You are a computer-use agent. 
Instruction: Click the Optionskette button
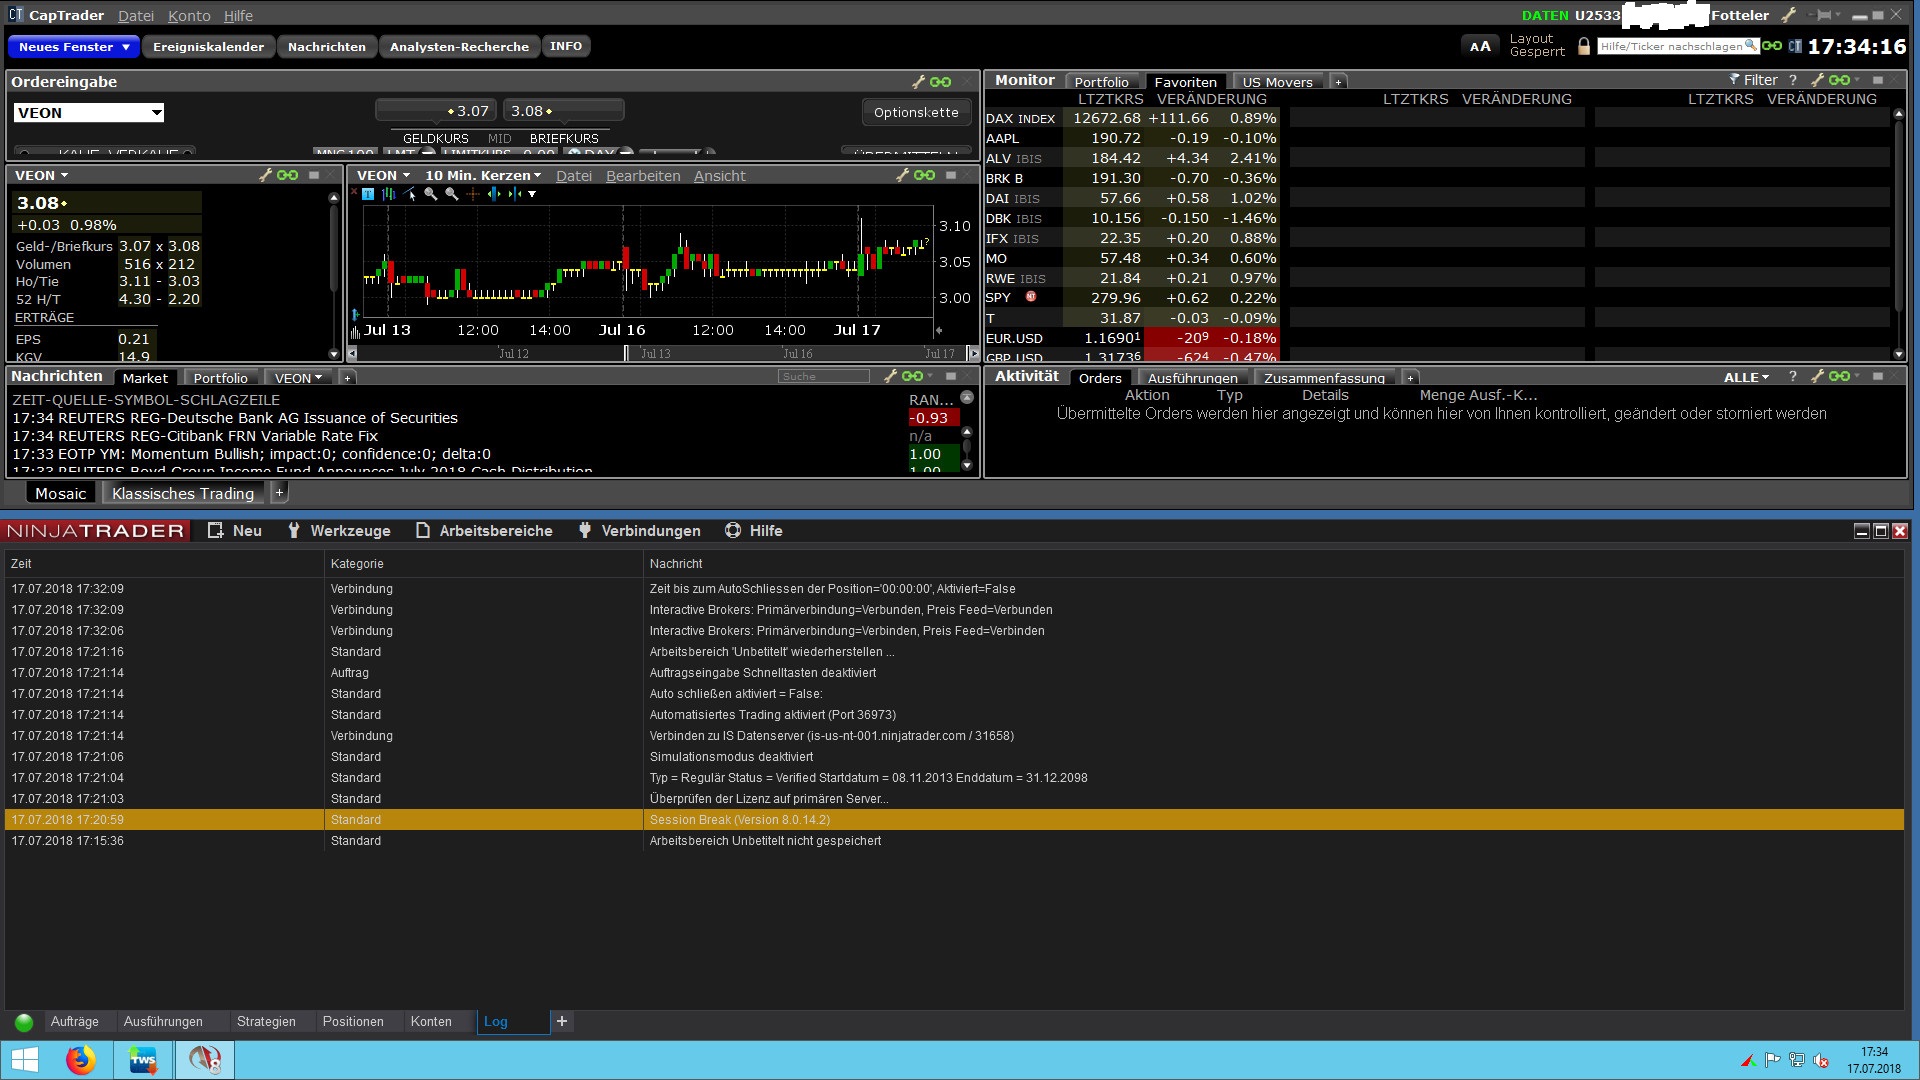tap(916, 112)
